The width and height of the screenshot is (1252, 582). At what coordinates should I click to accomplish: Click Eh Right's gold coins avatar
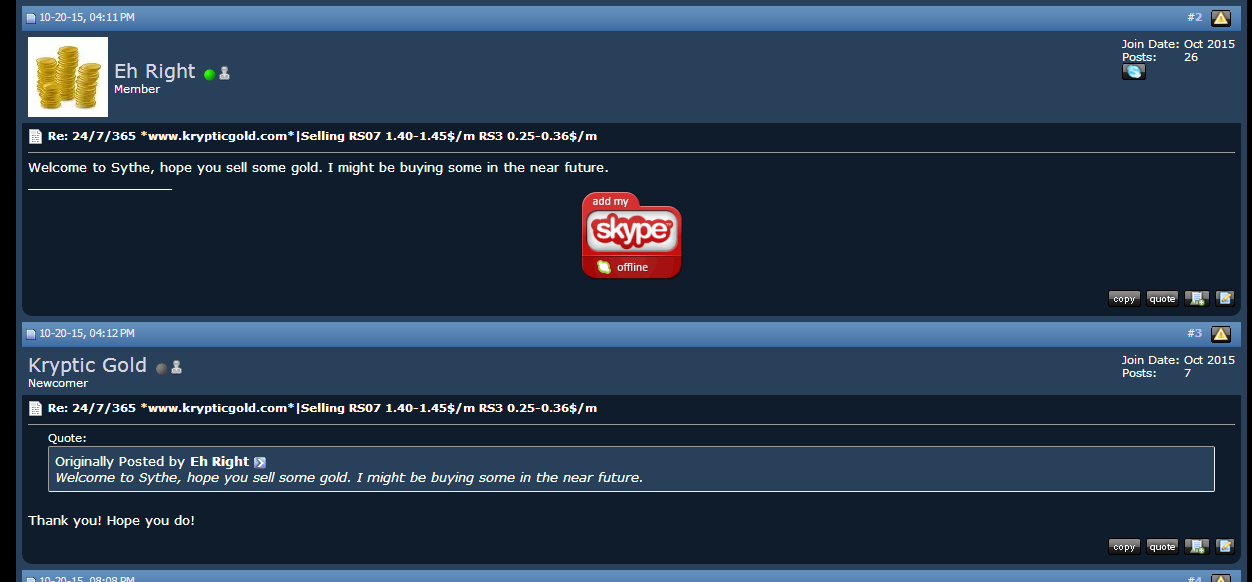[68, 77]
